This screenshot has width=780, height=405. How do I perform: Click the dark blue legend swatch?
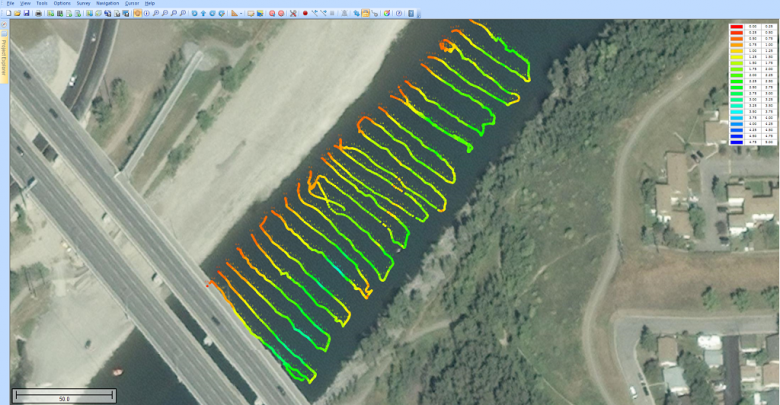point(736,142)
